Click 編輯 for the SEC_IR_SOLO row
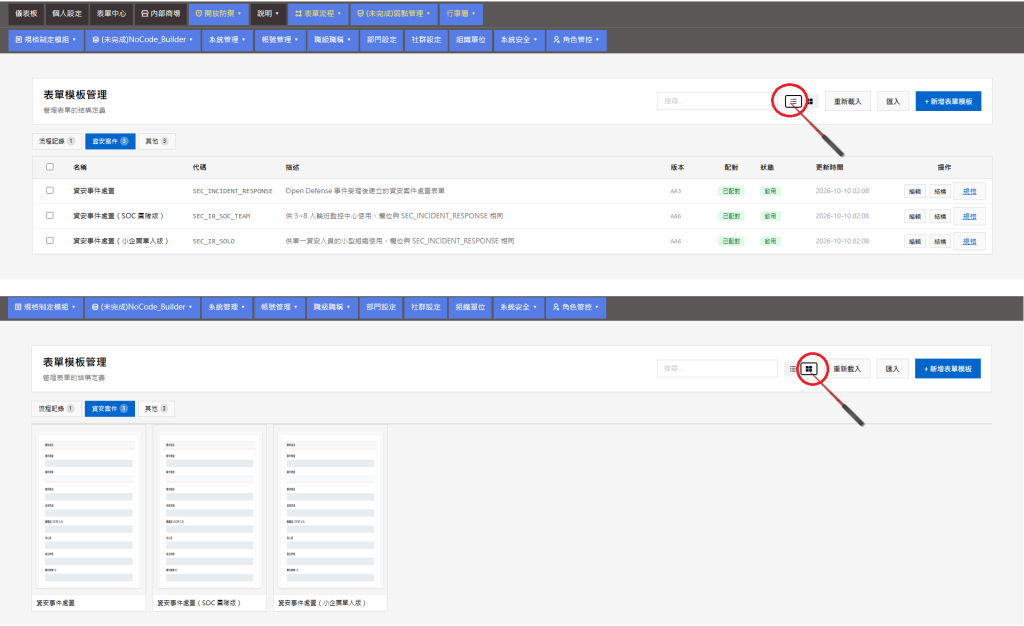Image resolution: width=1024 pixels, height=626 pixels. pyautogui.click(x=915, y=242)
